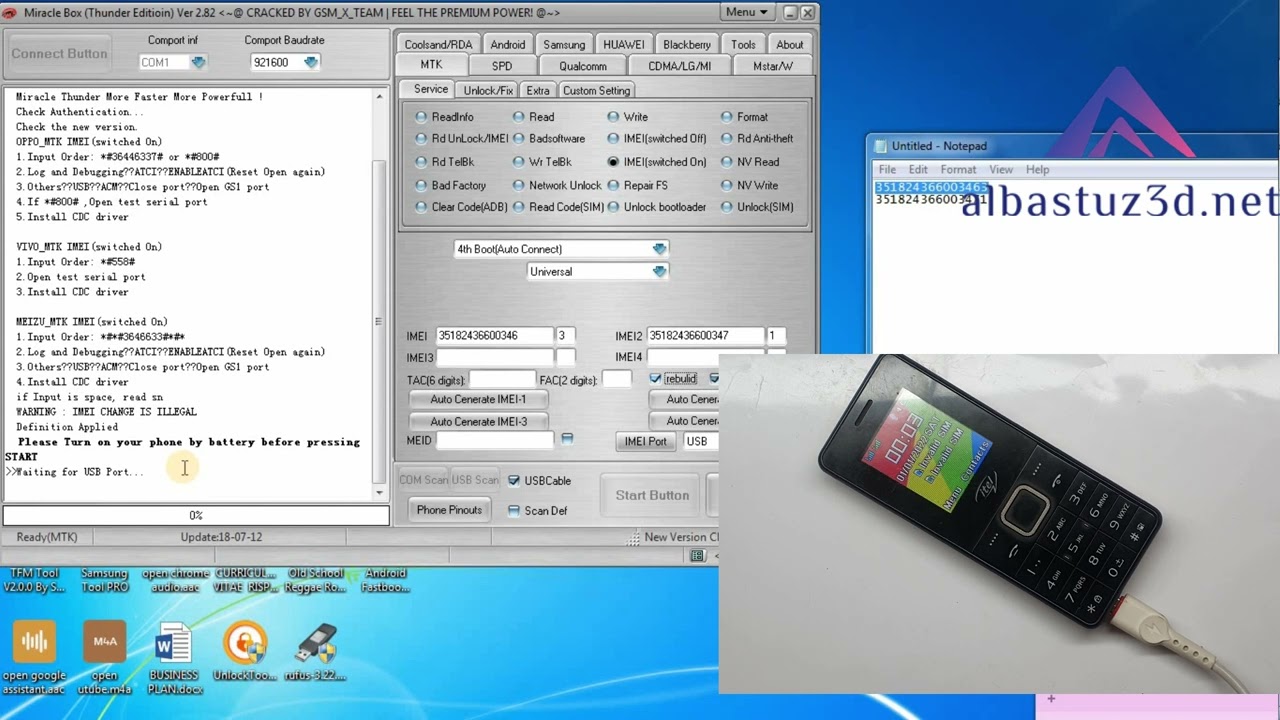This screenshot has width=1280, height=720.
Task: Open the Custom Setting sub-tab
Action: click(596, 90)
